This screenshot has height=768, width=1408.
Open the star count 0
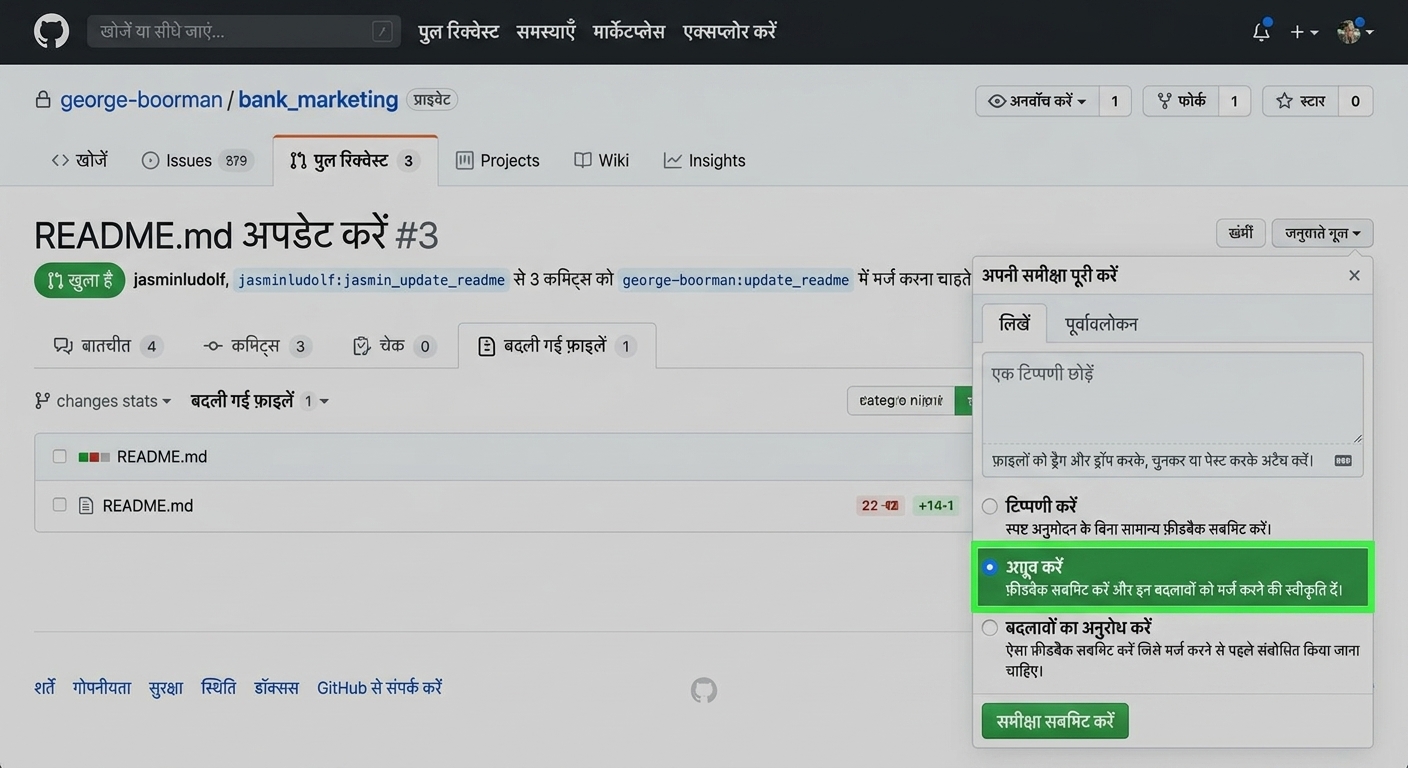pyautogui.click(x=1355, y=101)
